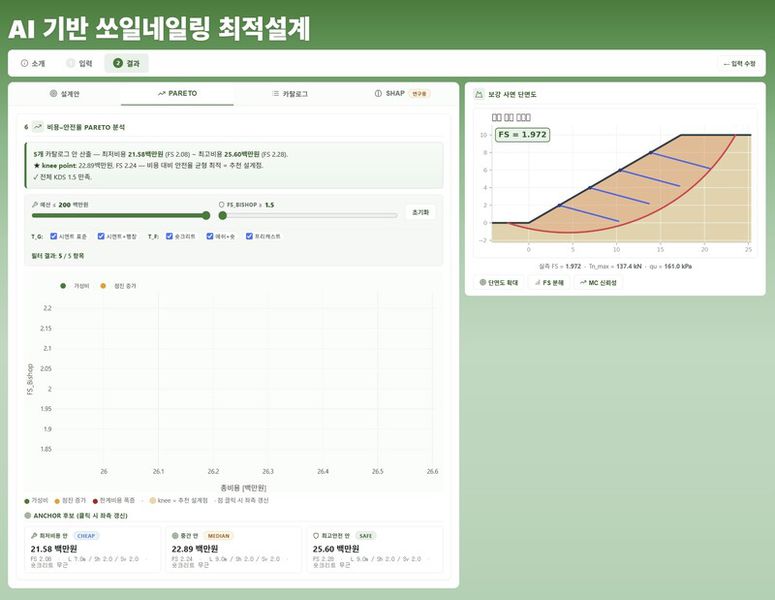
Task: Select the 최고안전 안 SAFE card
Action: [375, 550]
